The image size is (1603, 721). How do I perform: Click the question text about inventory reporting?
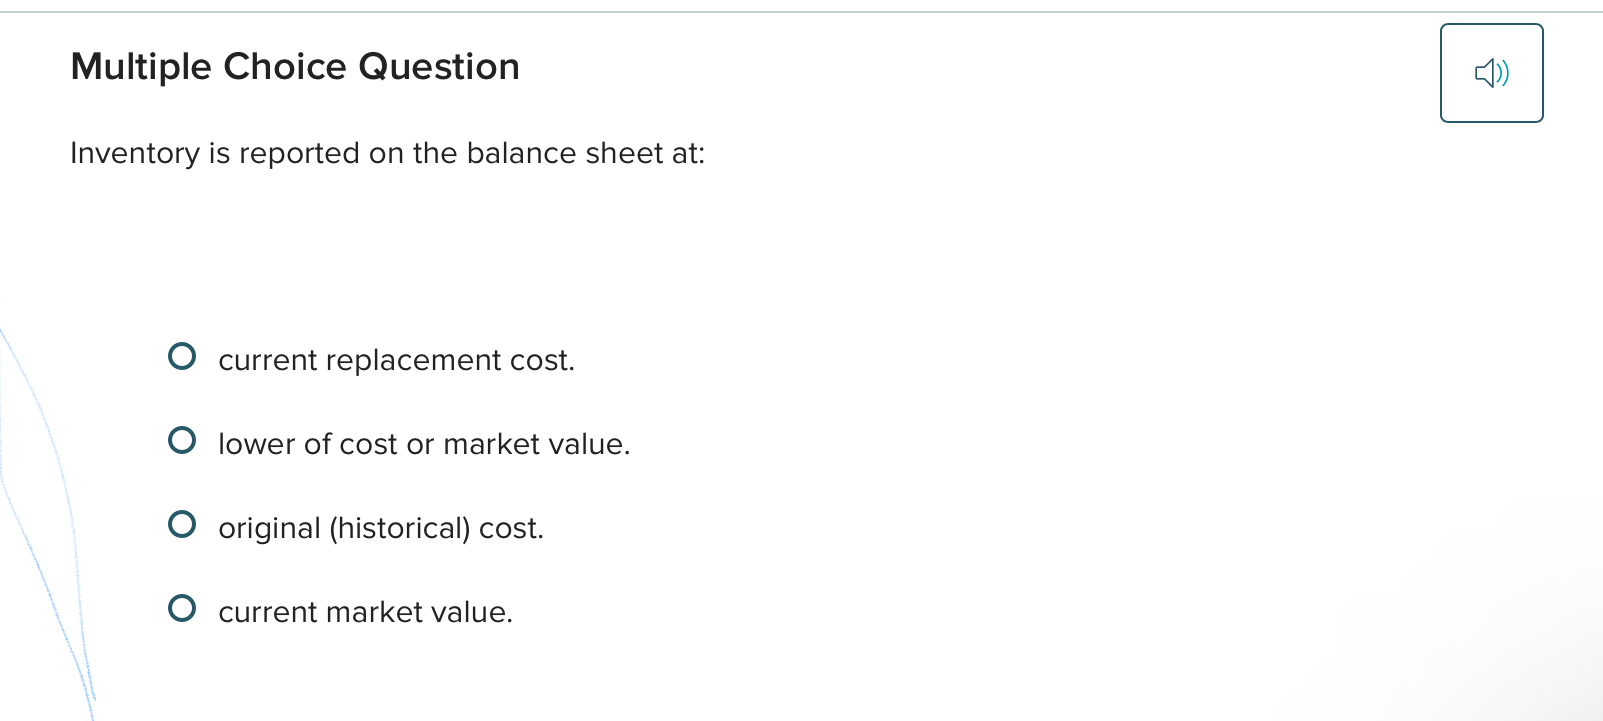pos(388,153)
